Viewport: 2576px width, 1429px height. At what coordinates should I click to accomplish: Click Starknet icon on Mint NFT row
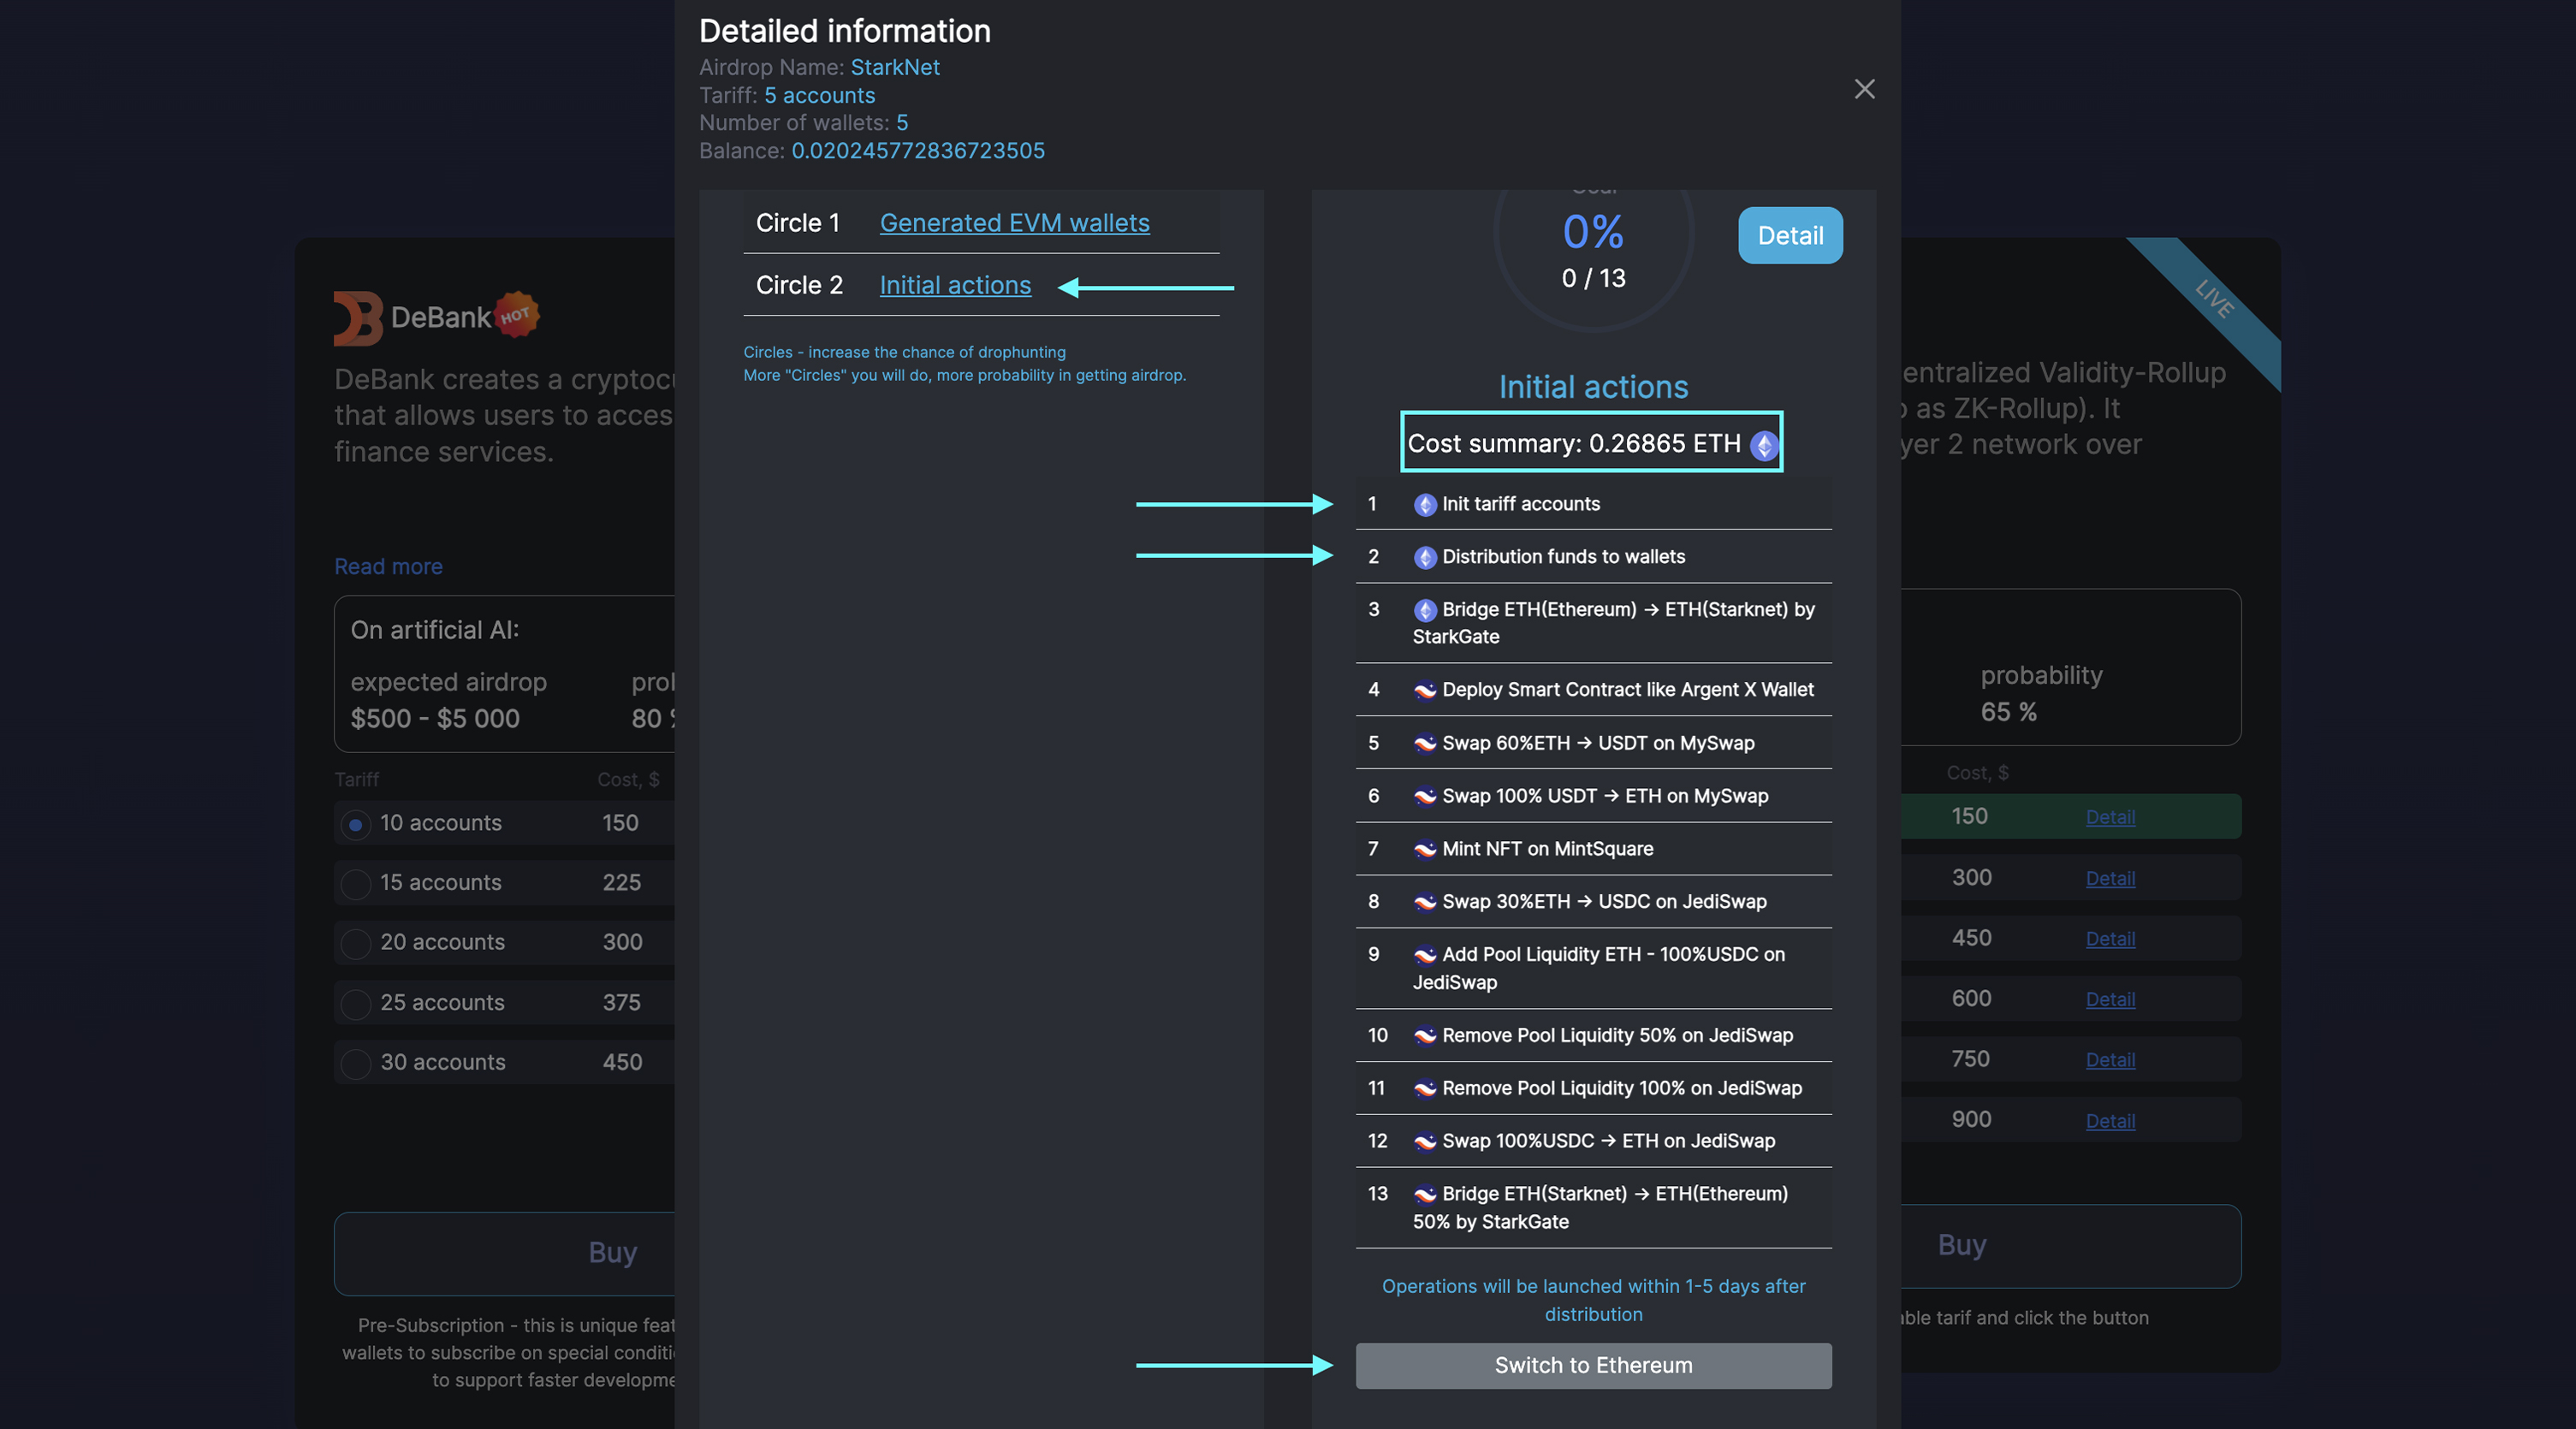[x=1425, y=850]
